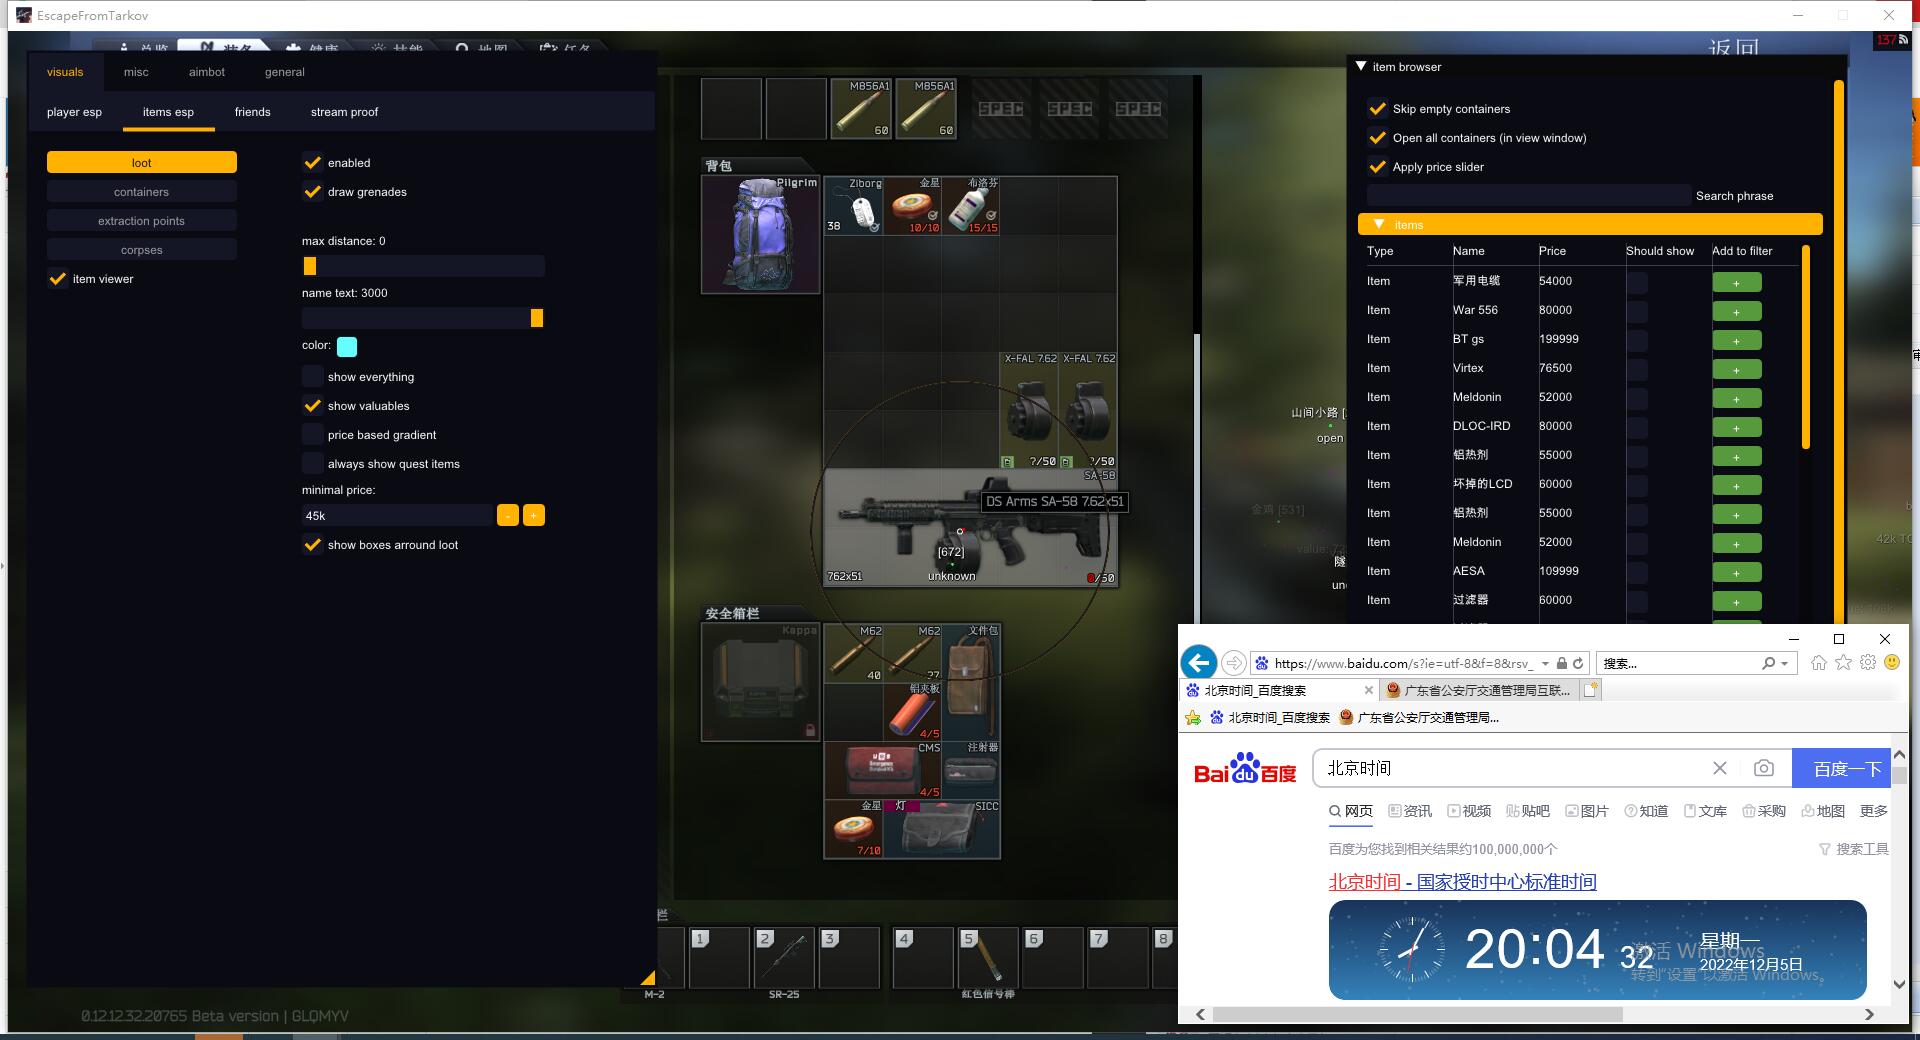Open browser favorites star icon

click(1843, 663)
